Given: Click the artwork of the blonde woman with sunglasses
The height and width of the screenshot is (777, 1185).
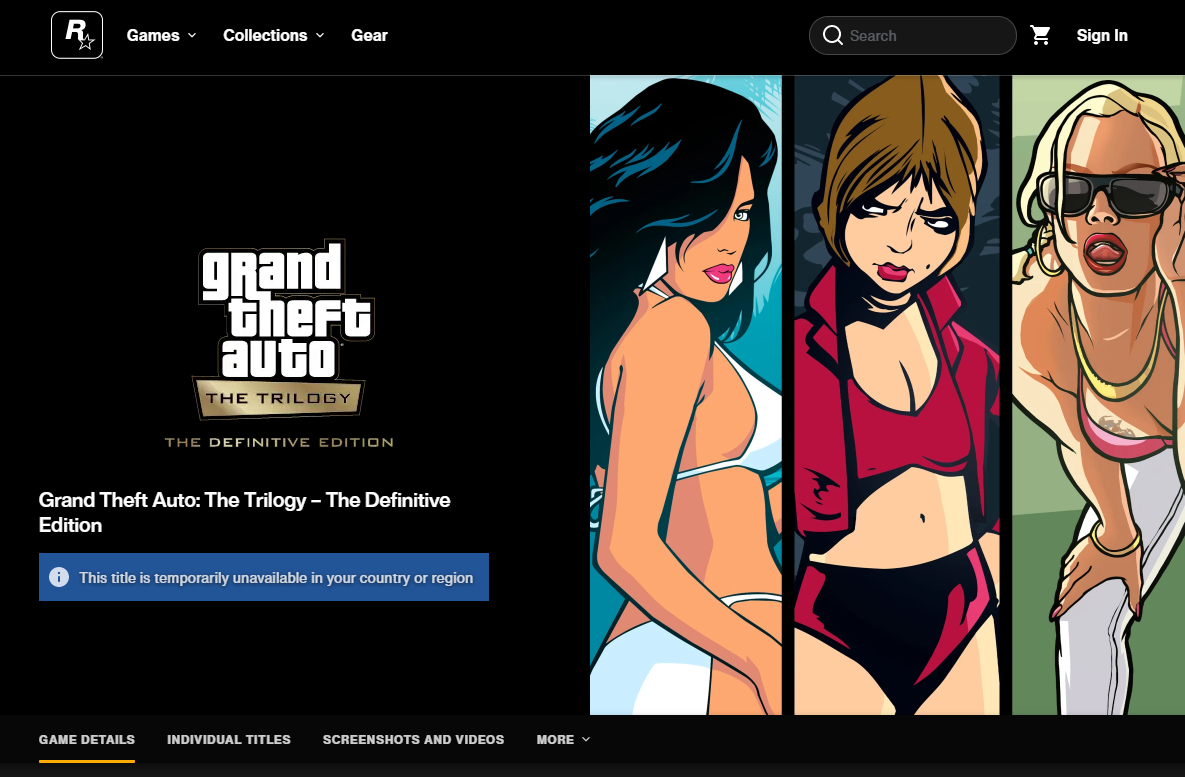Looking at the screenshot, I should click(x=1098, y=400).
